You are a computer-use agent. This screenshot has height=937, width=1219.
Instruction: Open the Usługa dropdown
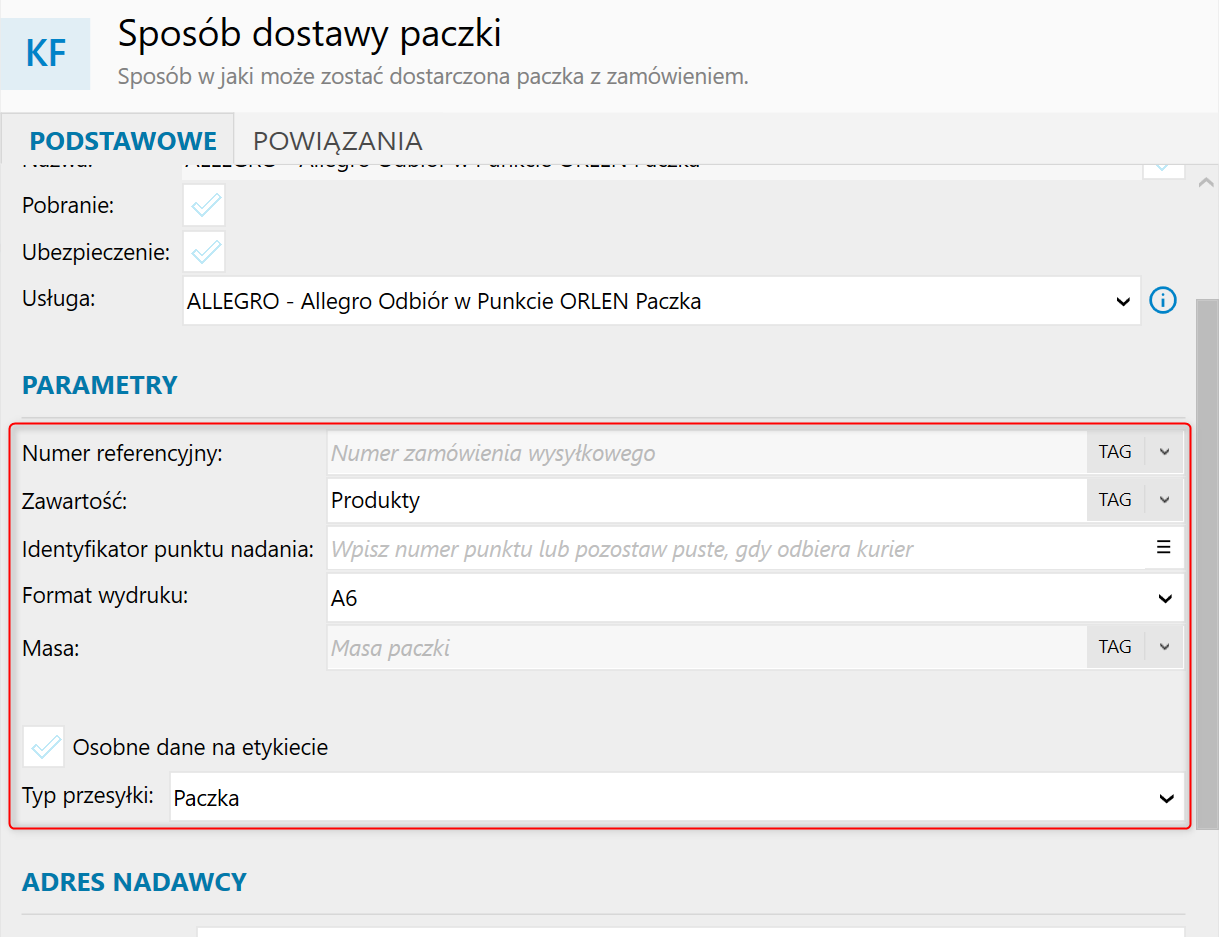1123,301
